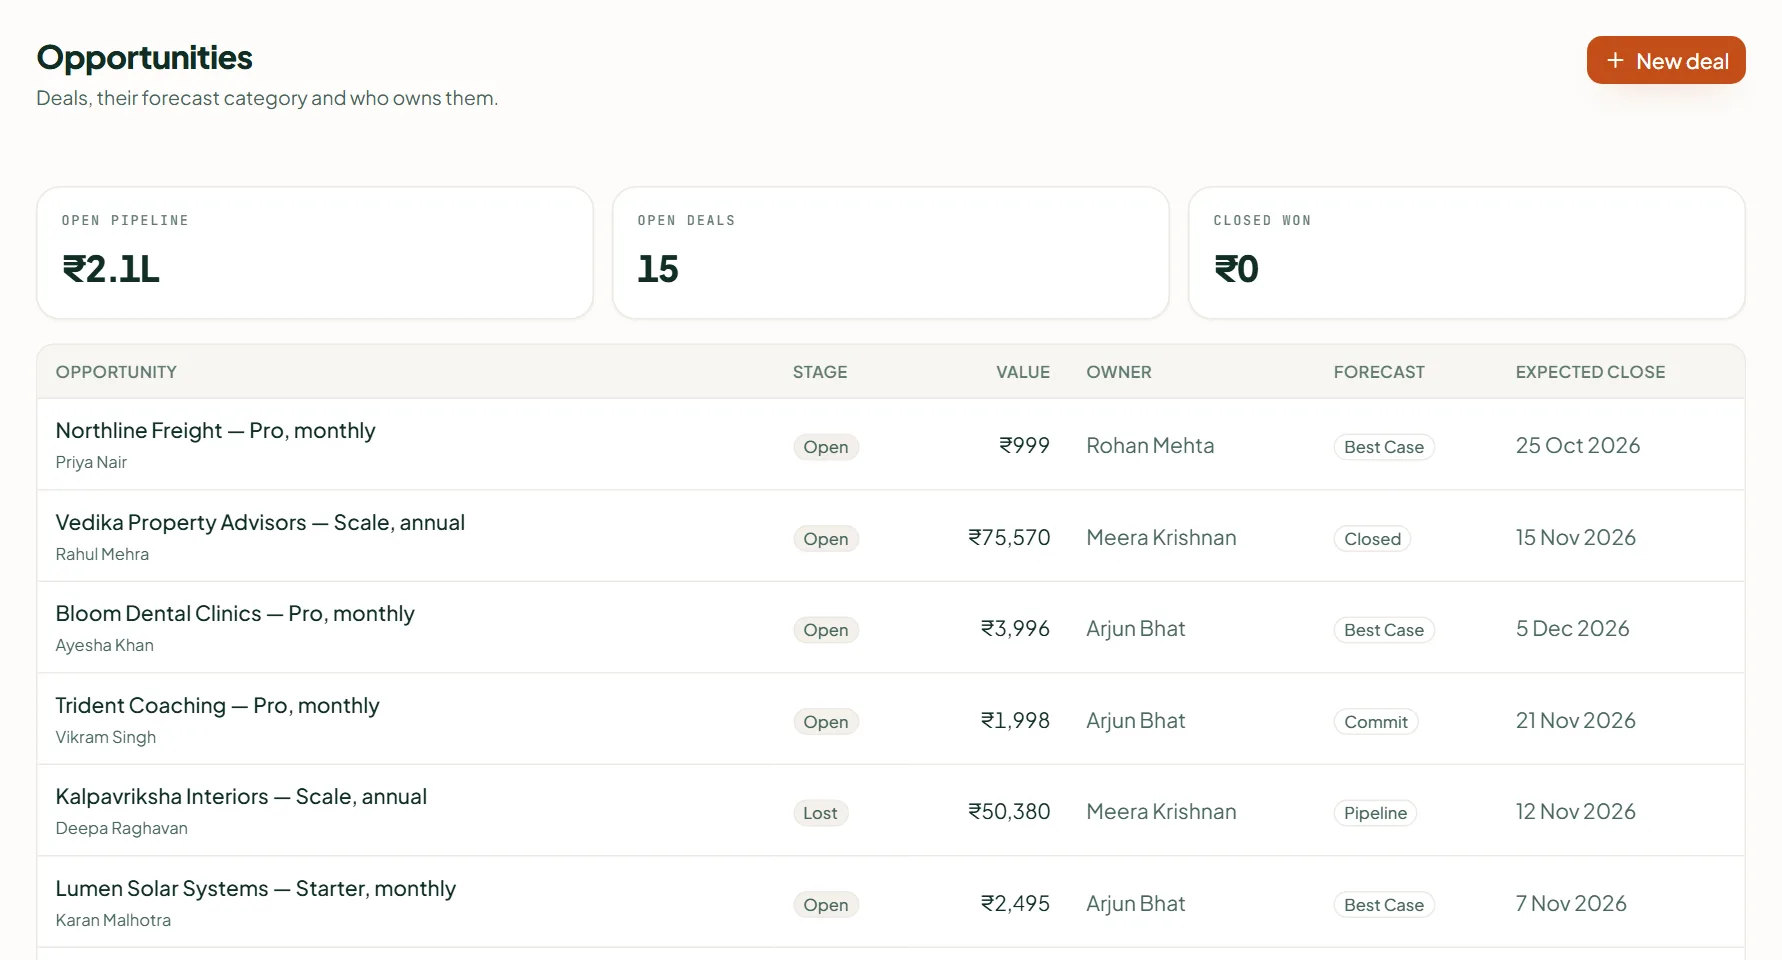The height and width of the screenshot is (960, 1782).
Task: Click the Best Case forecast for Lumen Solar
Action: 1384,905
